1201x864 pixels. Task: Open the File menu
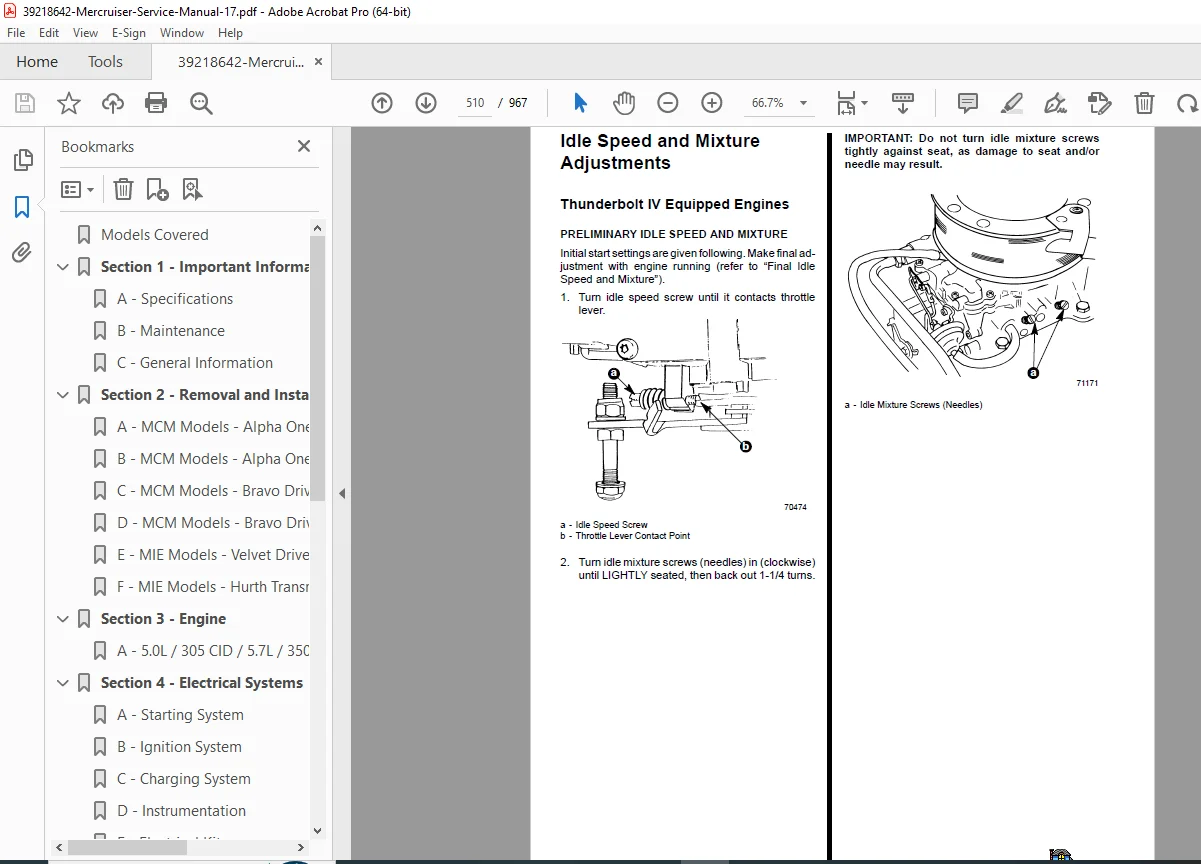(x=16, y=33)
